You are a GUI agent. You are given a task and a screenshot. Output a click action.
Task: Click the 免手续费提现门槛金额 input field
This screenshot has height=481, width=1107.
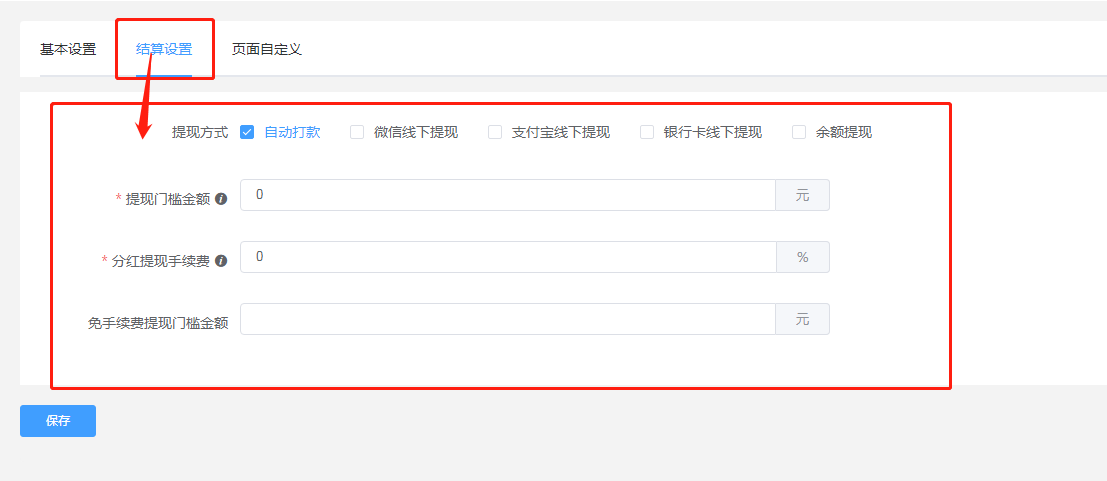tap(508, 319)
